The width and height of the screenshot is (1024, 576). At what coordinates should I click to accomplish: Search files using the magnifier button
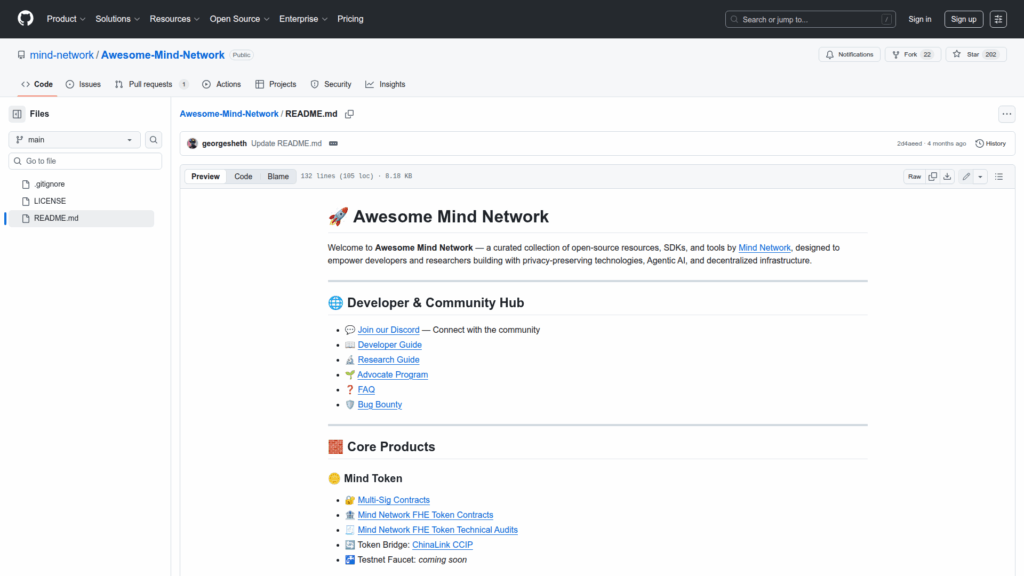coord(153,140)
